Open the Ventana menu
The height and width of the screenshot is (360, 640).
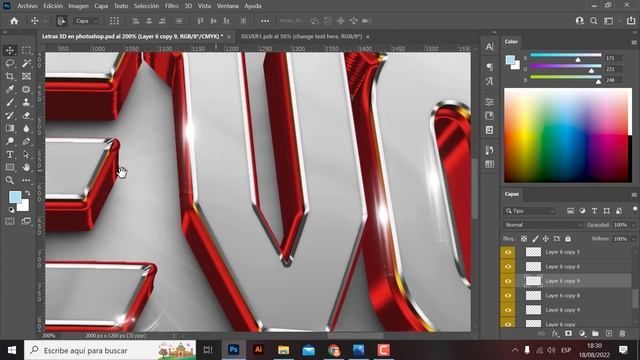pyautogui.click(x=227, y=6)
